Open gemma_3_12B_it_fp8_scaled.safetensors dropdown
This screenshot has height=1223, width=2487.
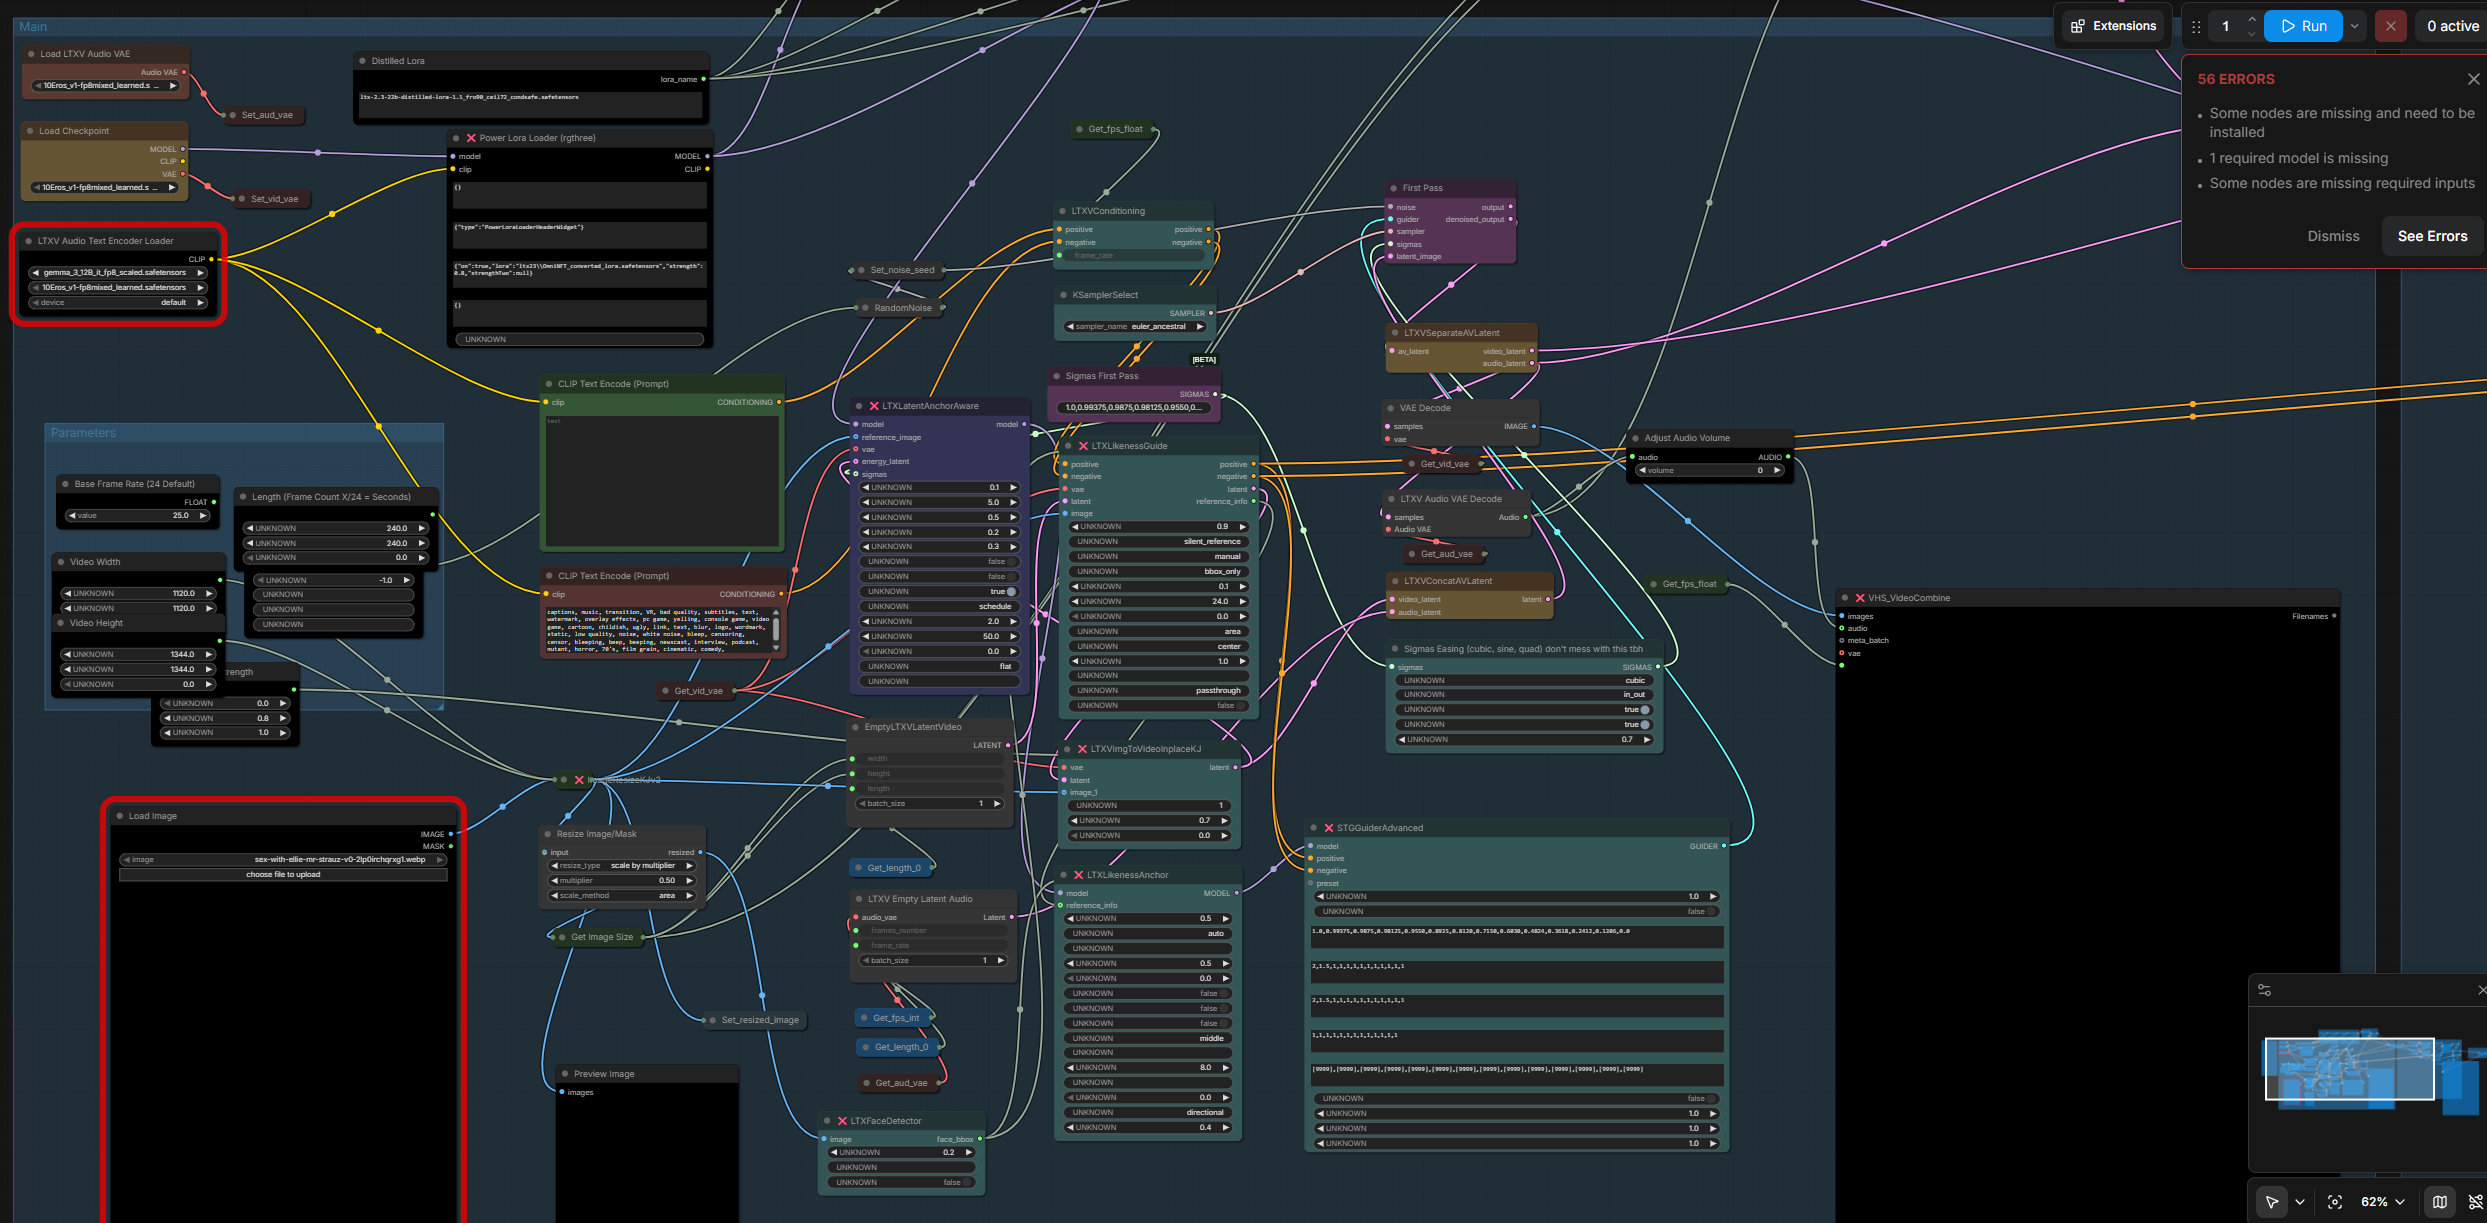pyautogui.click(x=118, y=273)
